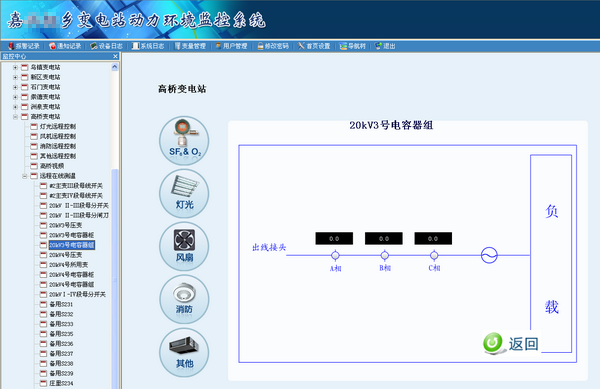600x389 pixels.
Task: Open 修改密码 change password
Action: pos(273,46)
